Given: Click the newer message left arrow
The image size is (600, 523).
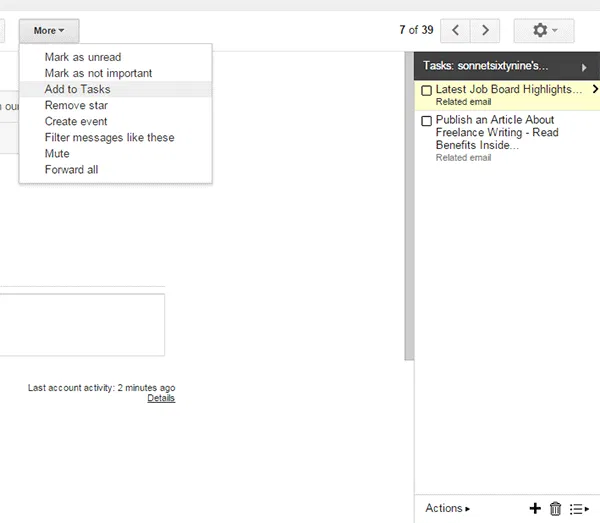Looking at the screenshot, I should point(456,31).
